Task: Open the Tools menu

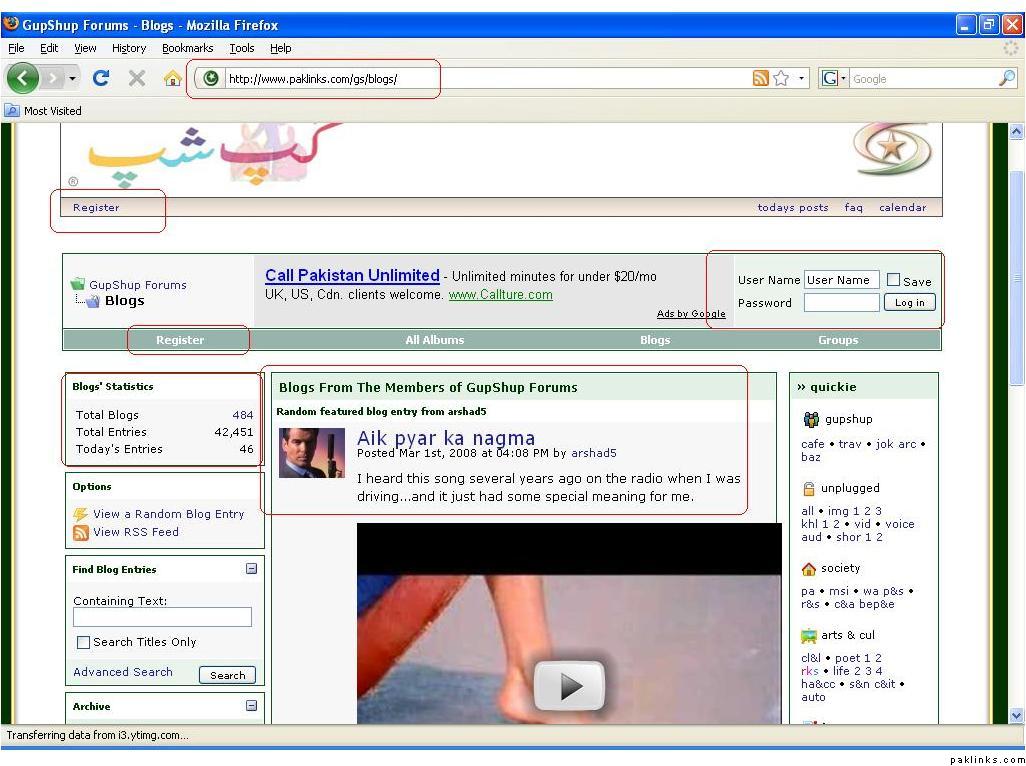Action: (x=241, y=48)
